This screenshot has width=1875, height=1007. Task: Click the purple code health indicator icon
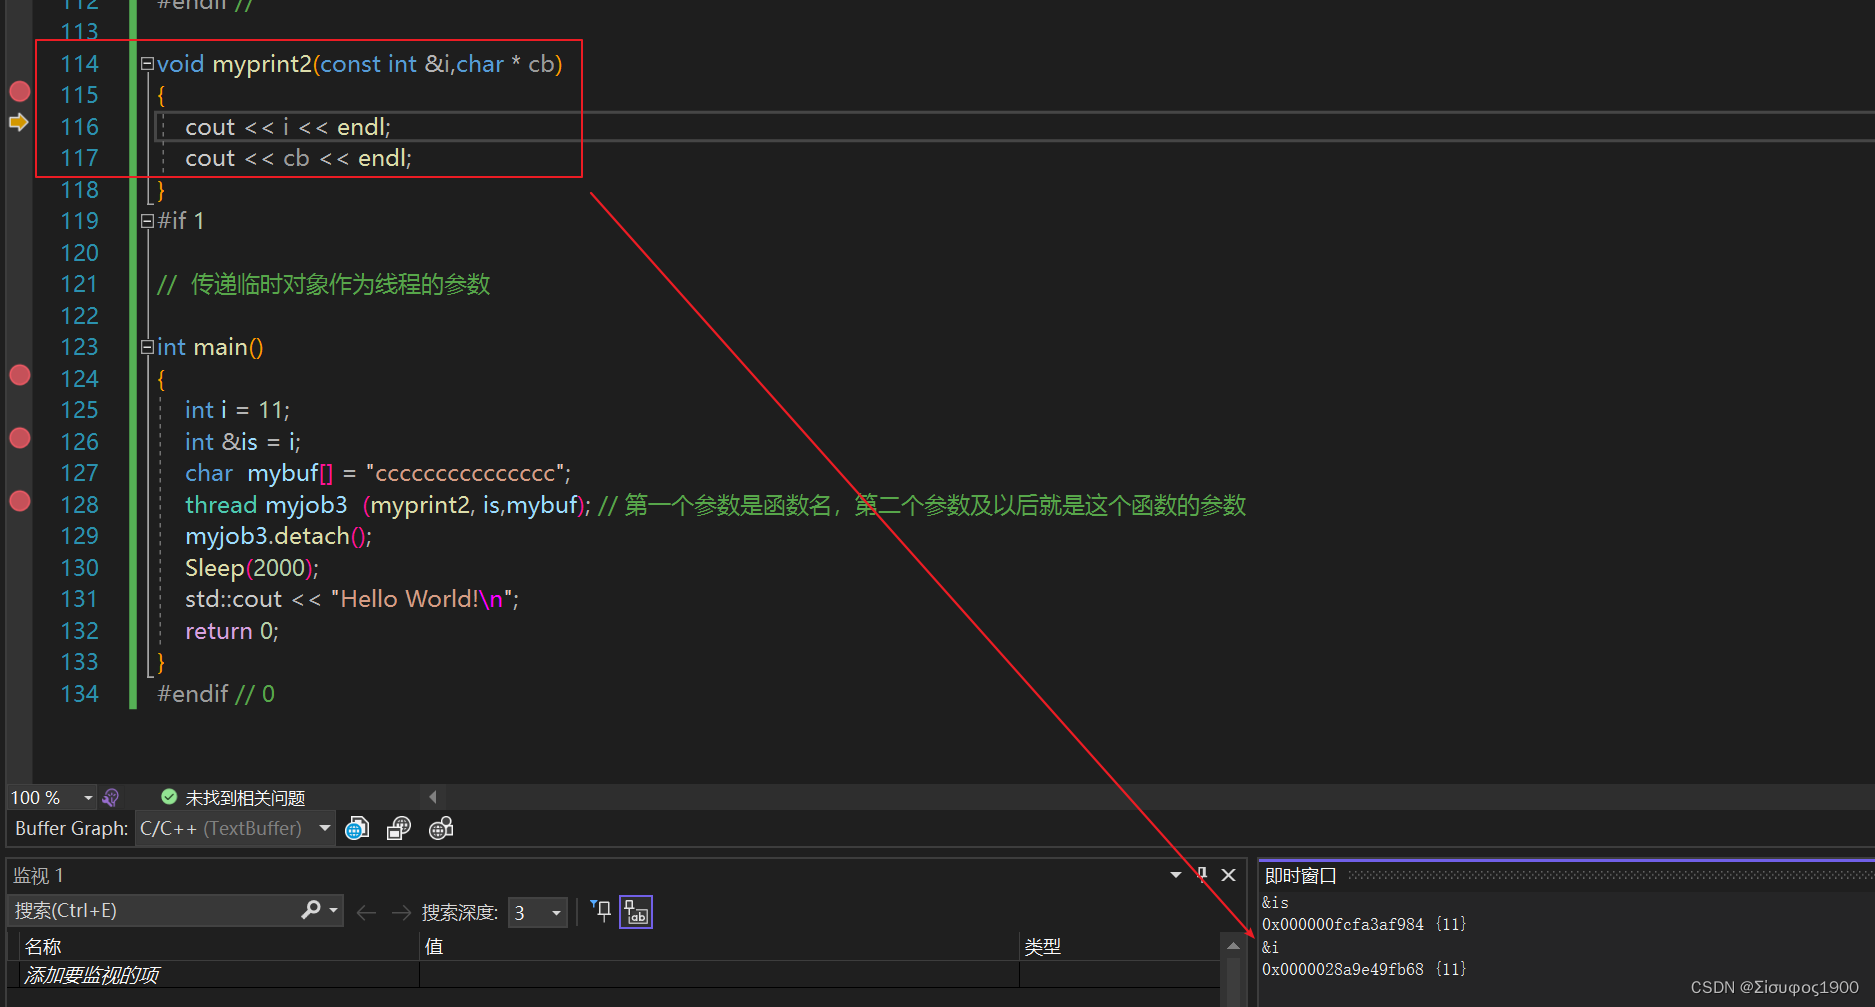coord(111,797)
